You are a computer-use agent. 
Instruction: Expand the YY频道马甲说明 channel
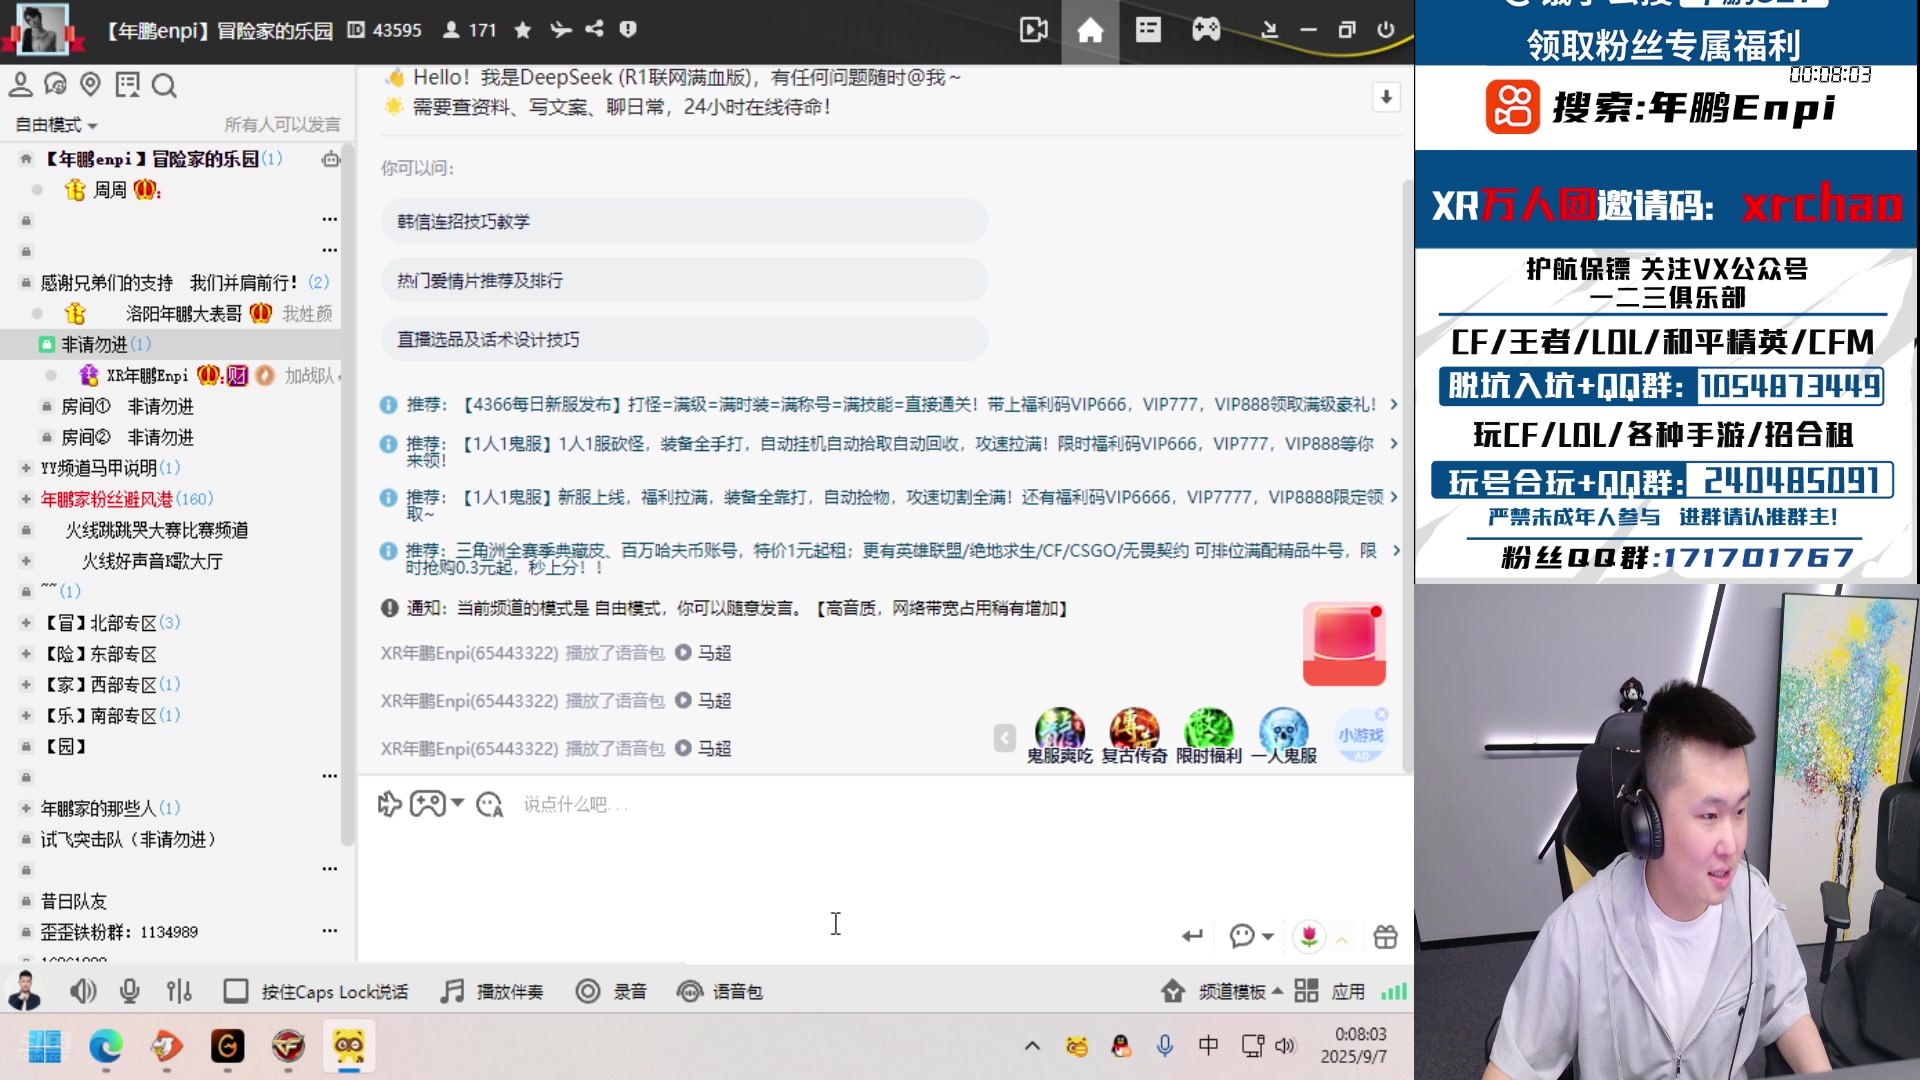tap(26, 468)
